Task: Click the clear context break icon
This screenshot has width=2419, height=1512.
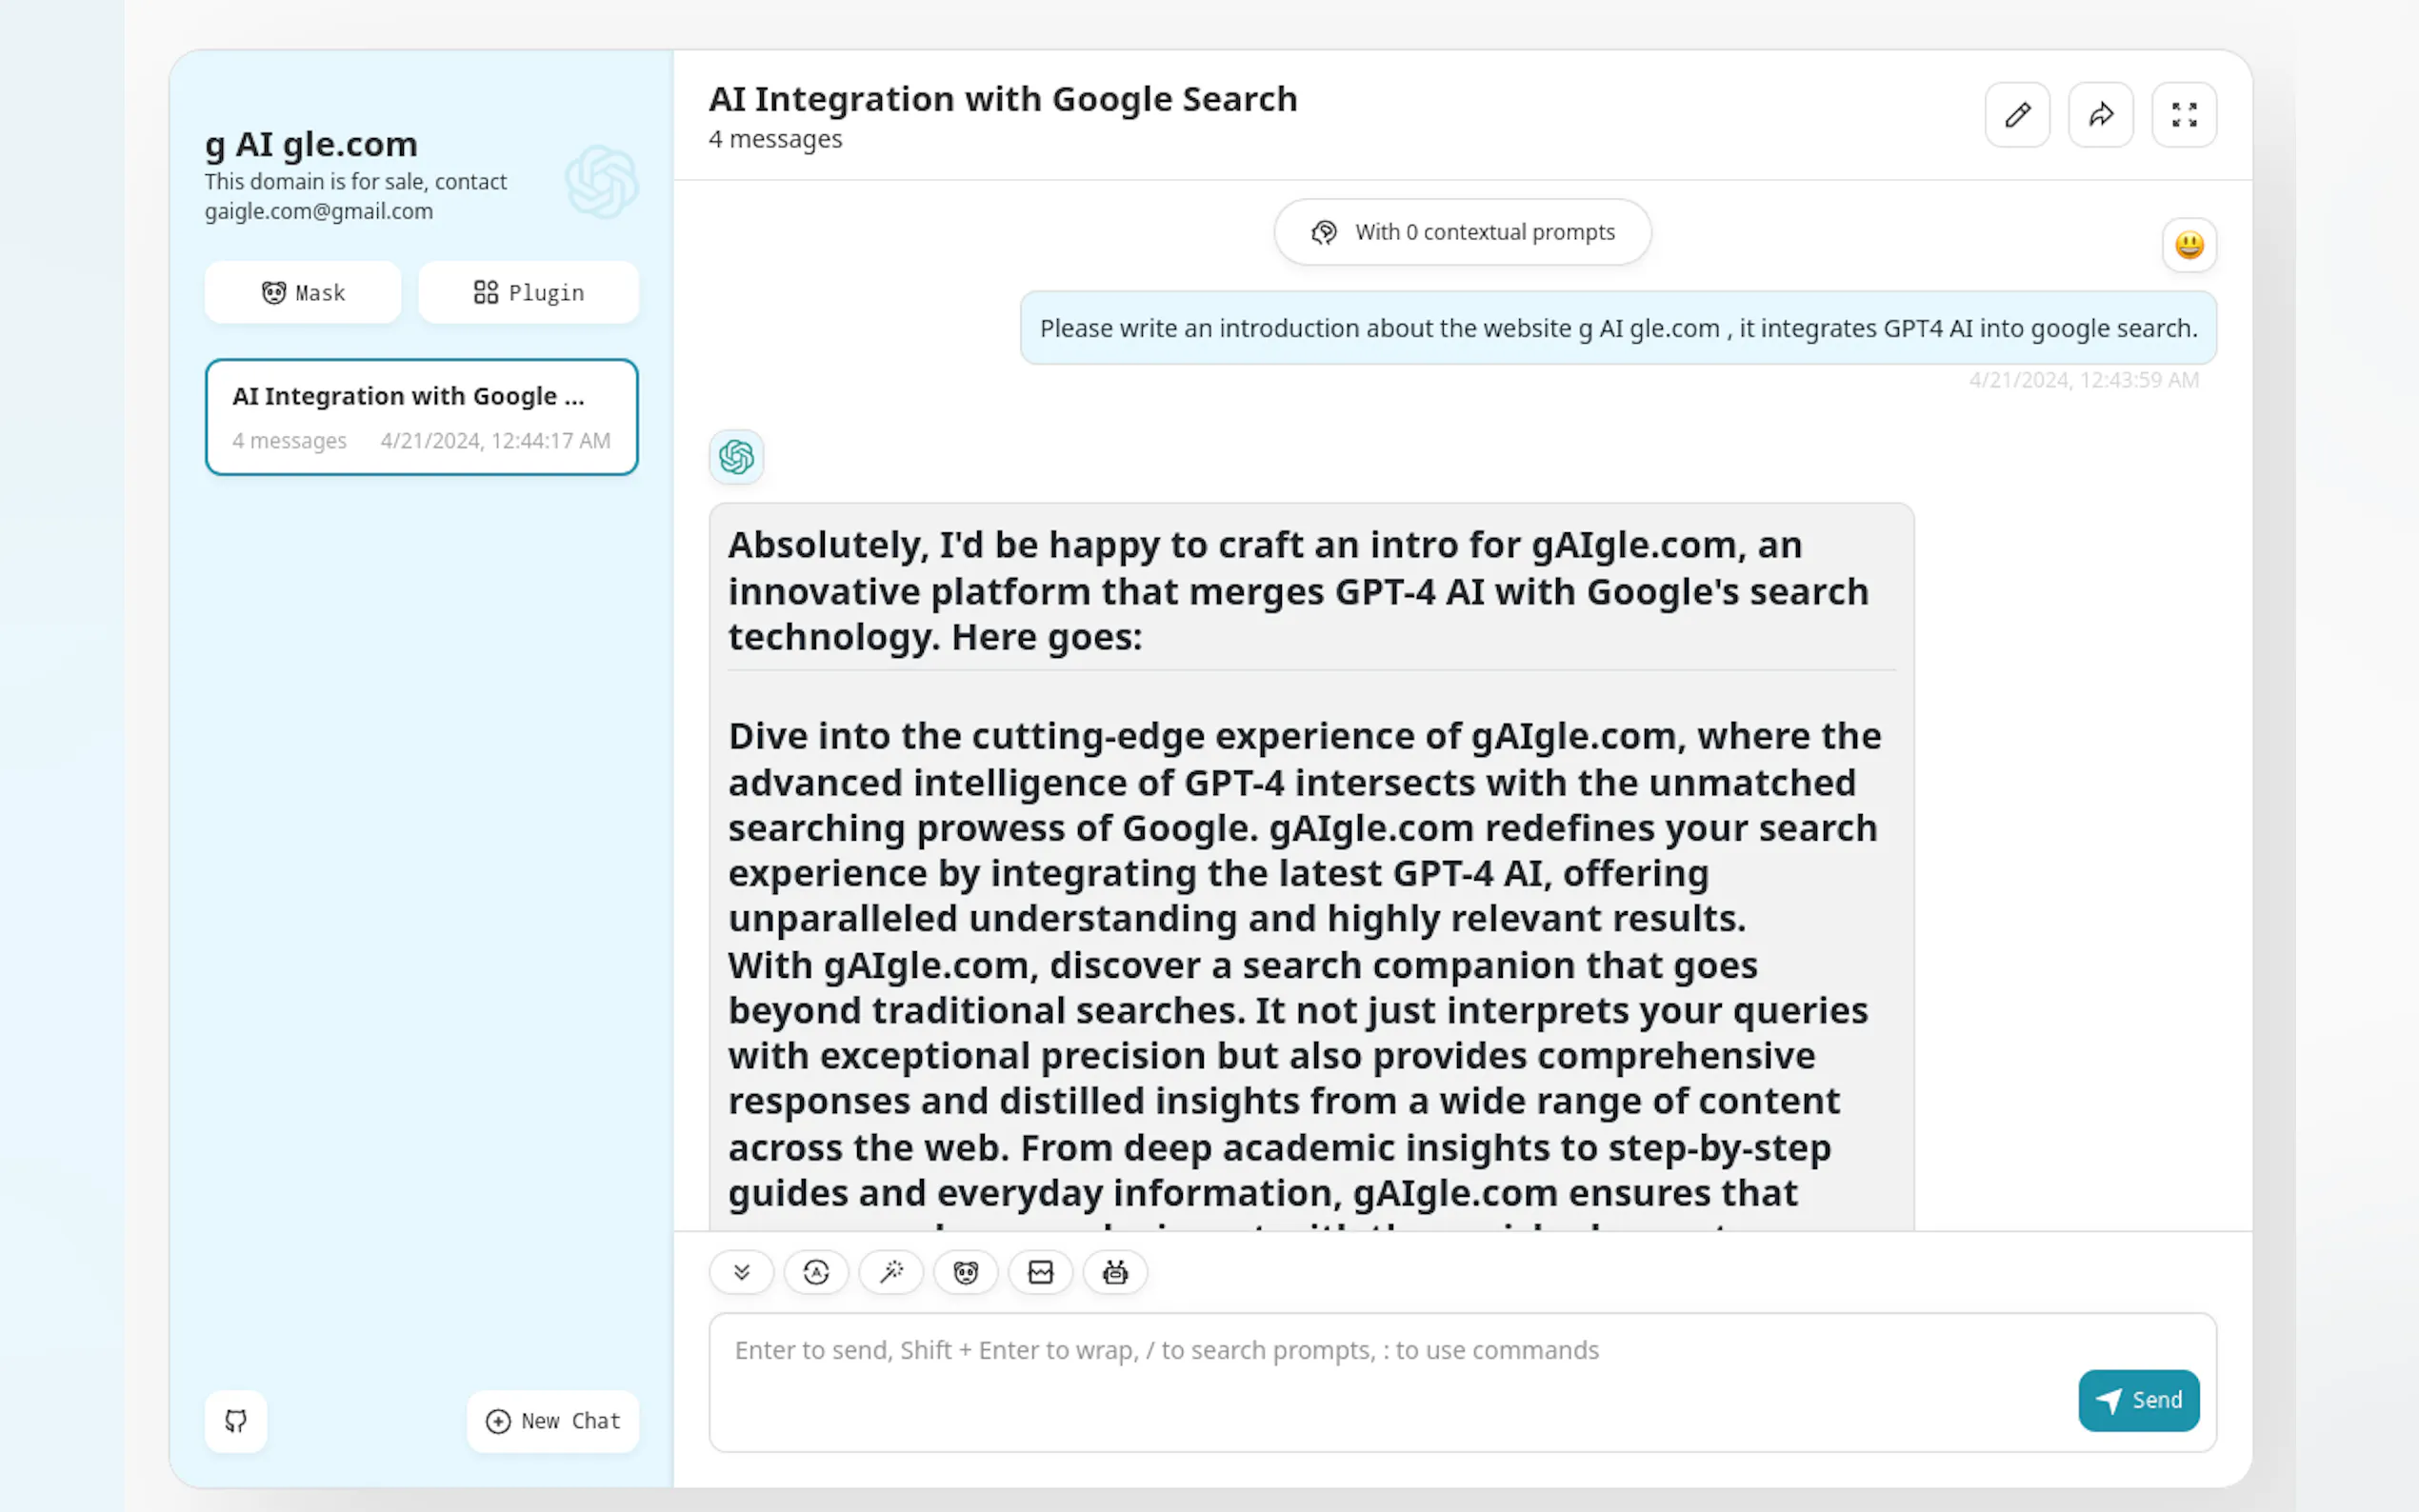Action: point(1040,1272)
